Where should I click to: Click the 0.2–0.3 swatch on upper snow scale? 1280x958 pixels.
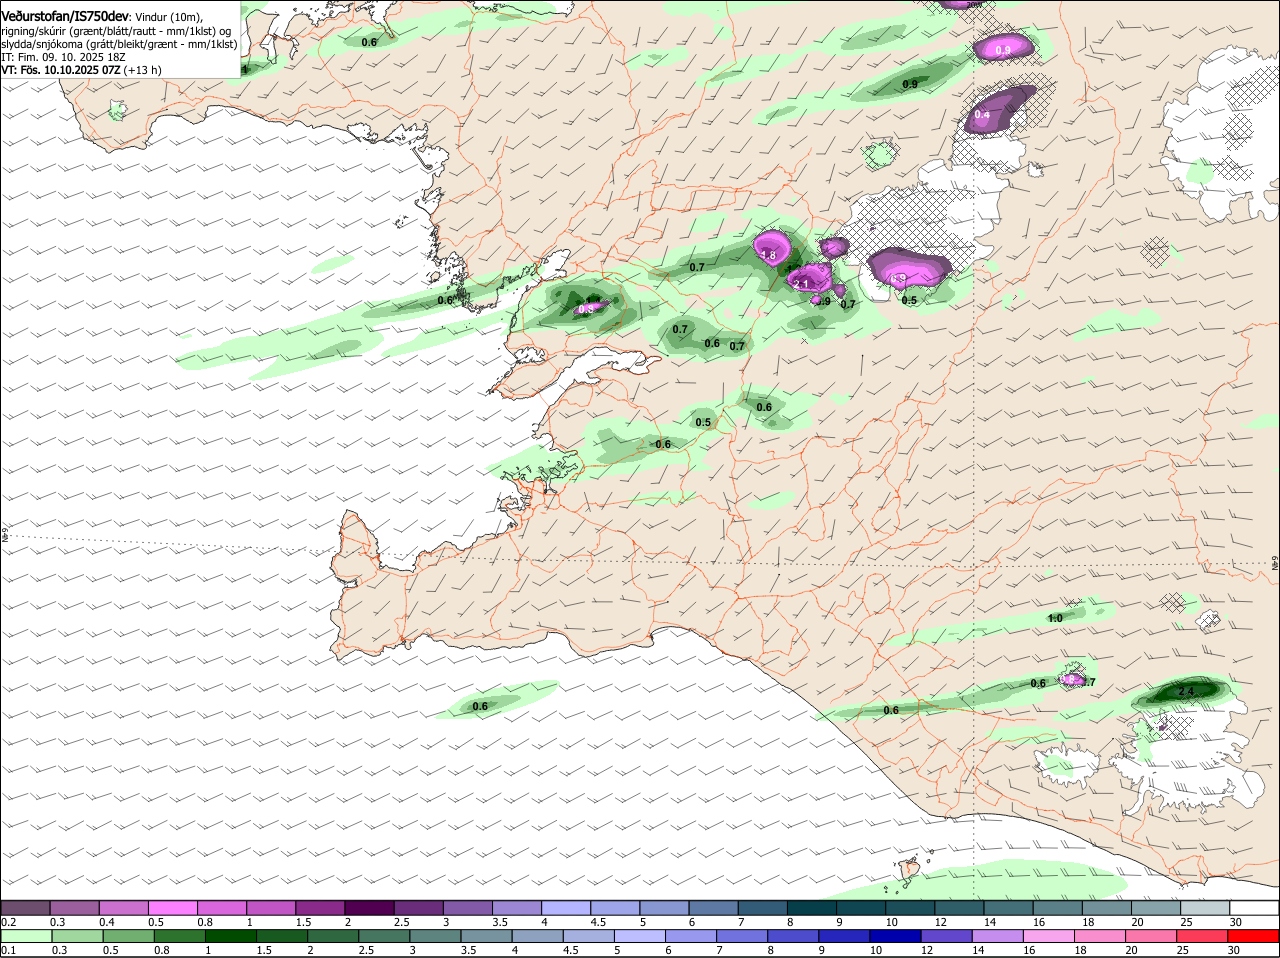[x=25, y=907]
